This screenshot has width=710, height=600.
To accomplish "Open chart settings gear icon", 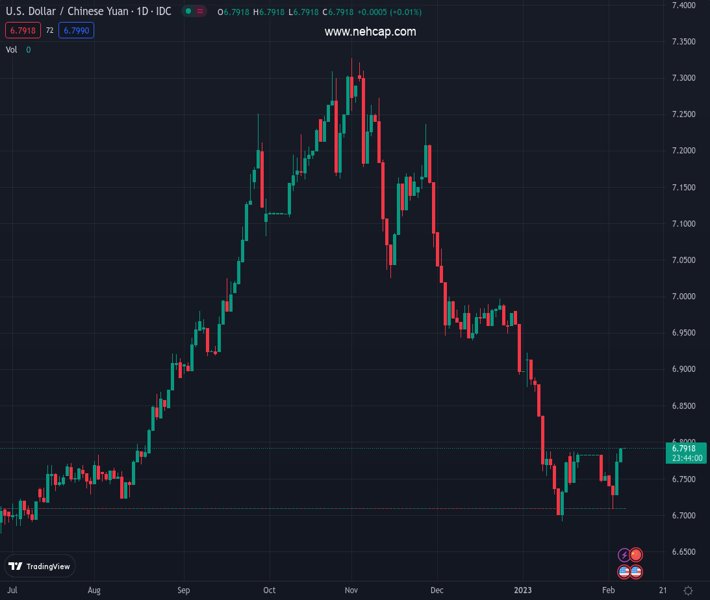I will 688,590.
